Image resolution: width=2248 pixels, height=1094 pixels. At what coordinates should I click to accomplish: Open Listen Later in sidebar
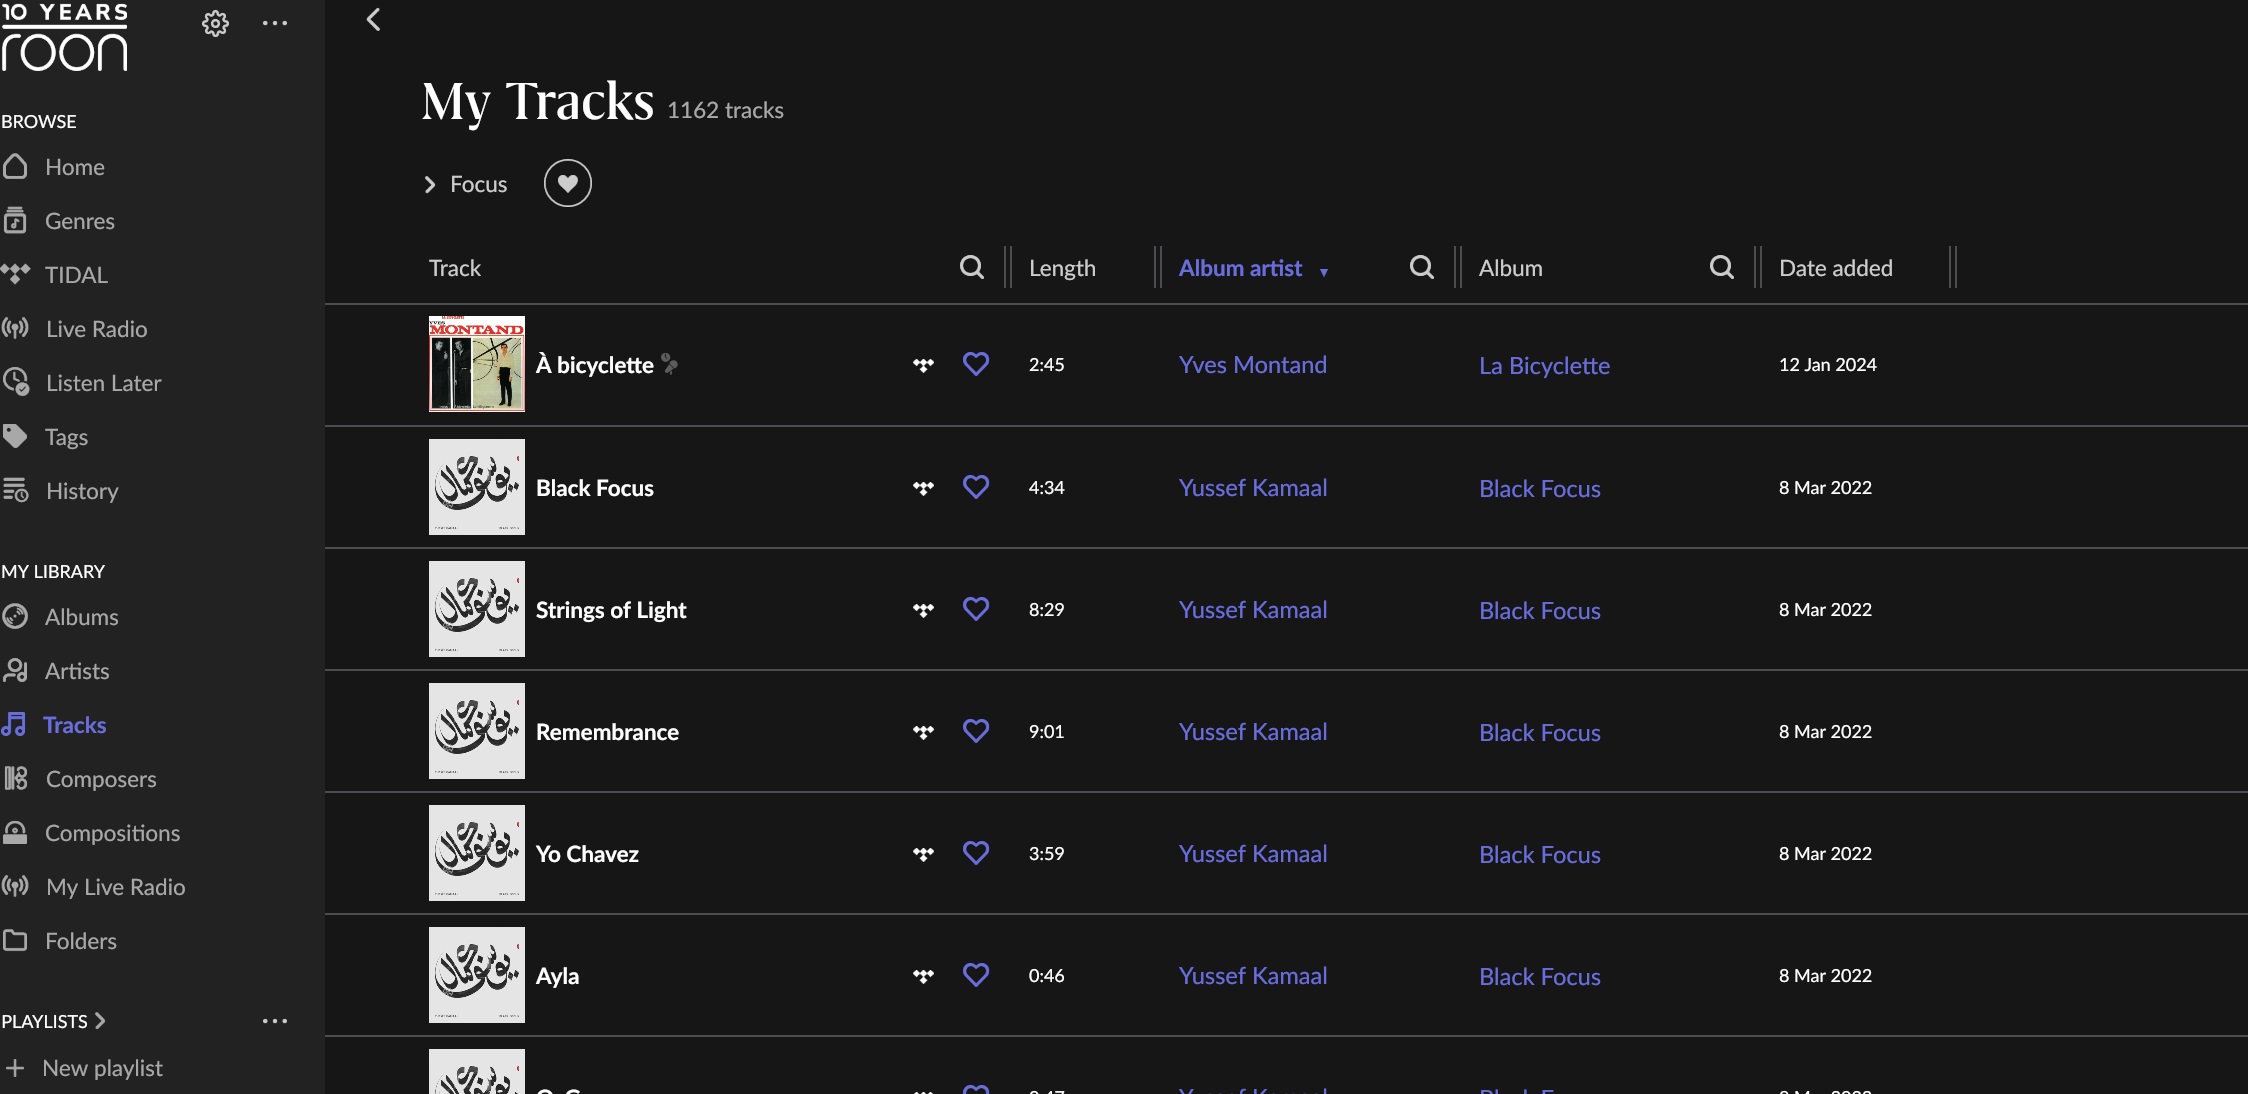point(102,383)
